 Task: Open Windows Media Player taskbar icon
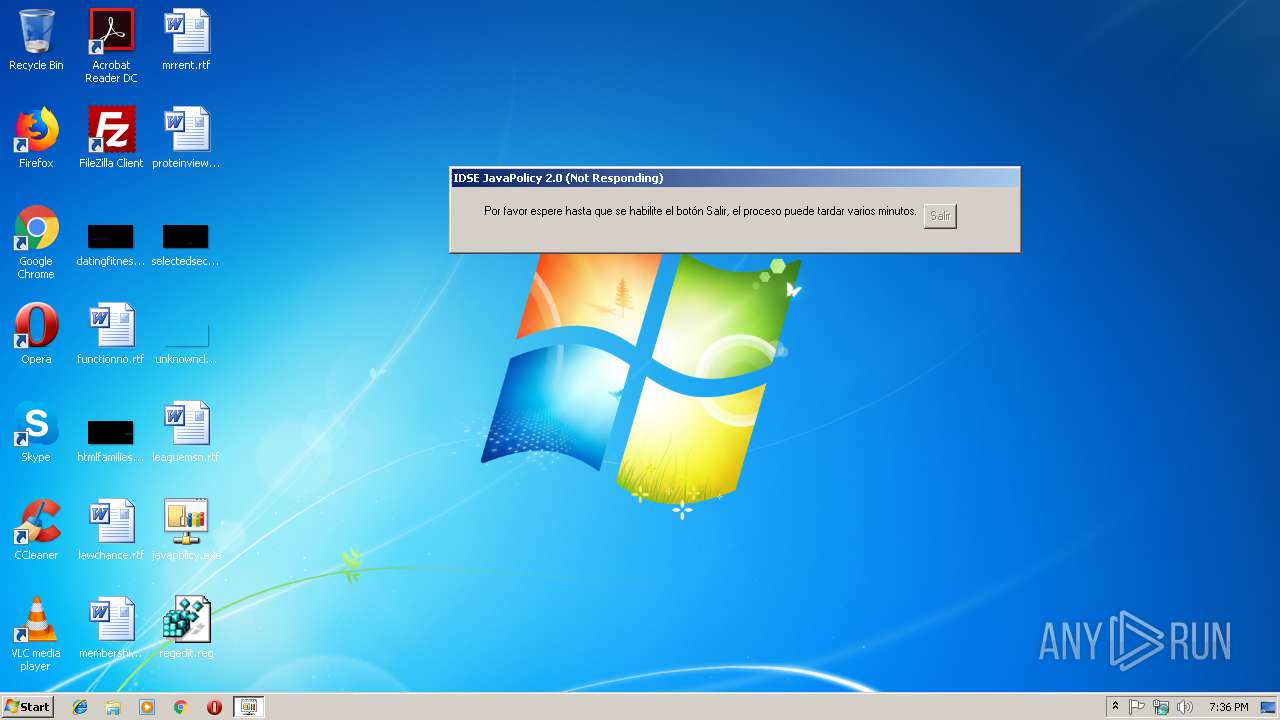pyautogui.click(x=147, y=707)
